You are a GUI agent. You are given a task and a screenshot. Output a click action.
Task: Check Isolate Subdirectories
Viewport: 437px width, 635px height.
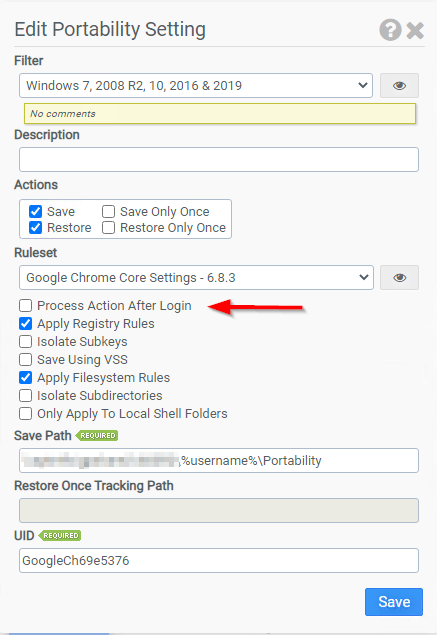coord(26,395)
